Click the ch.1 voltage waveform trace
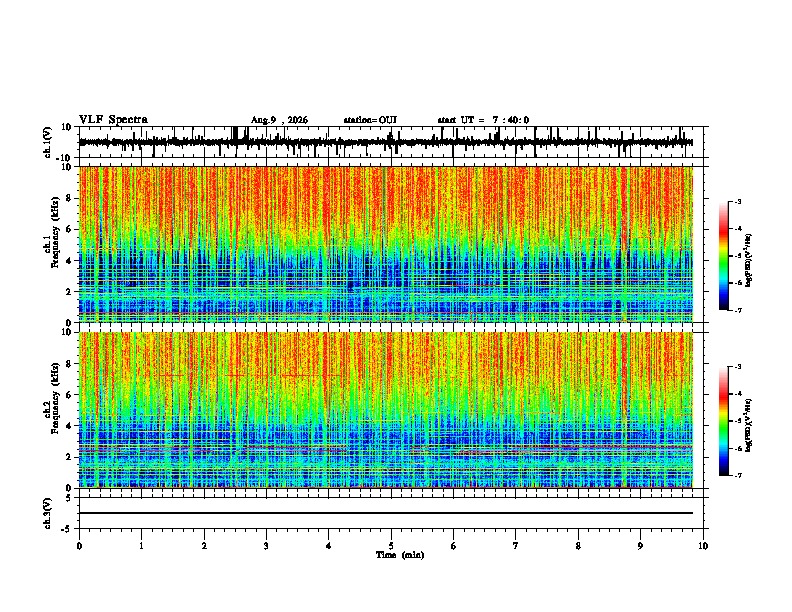Image resolution: width=792 pixels, height=612 pixels. tap(386, 142)
